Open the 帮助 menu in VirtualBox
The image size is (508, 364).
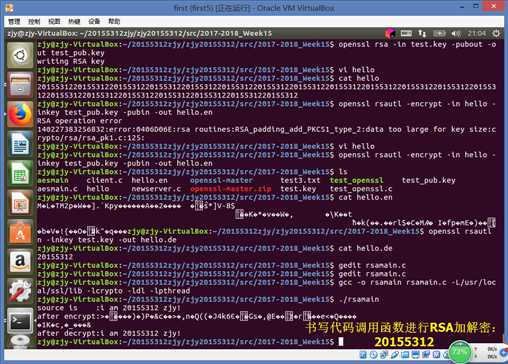(x=114, y=22)
